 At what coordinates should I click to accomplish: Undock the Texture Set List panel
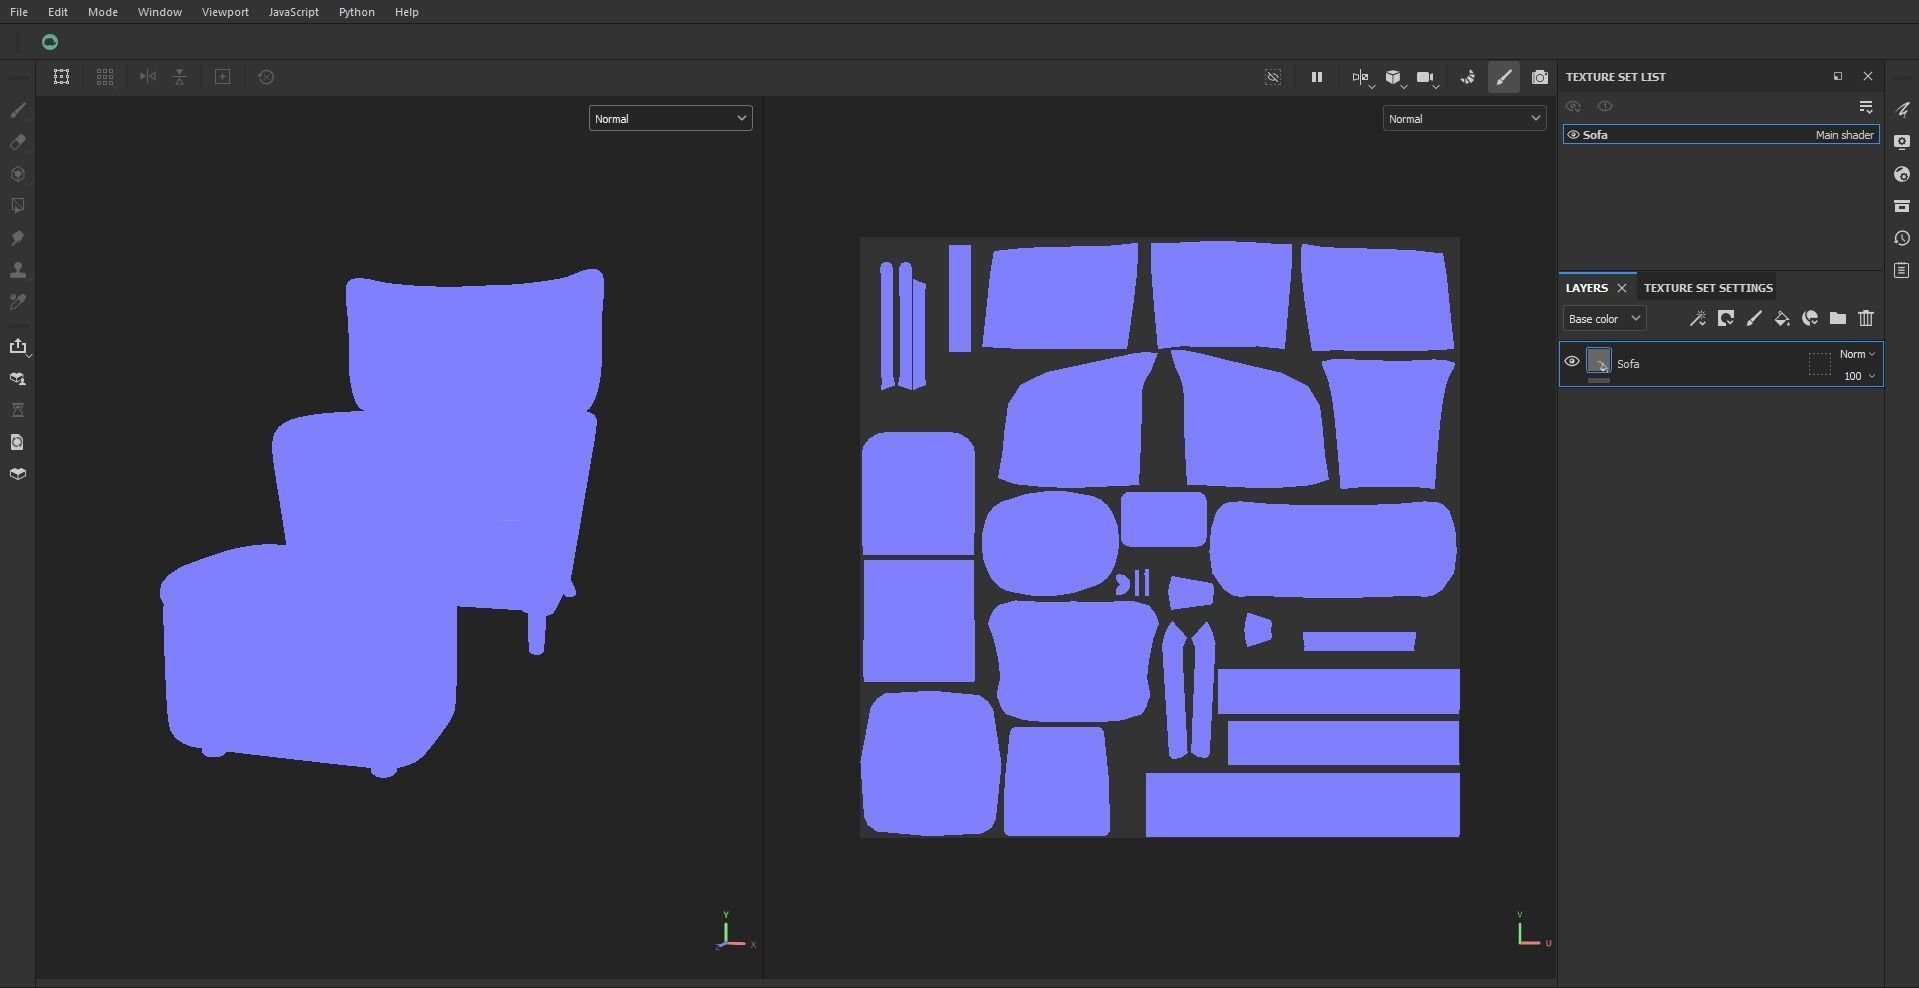tap(1838, 76)
